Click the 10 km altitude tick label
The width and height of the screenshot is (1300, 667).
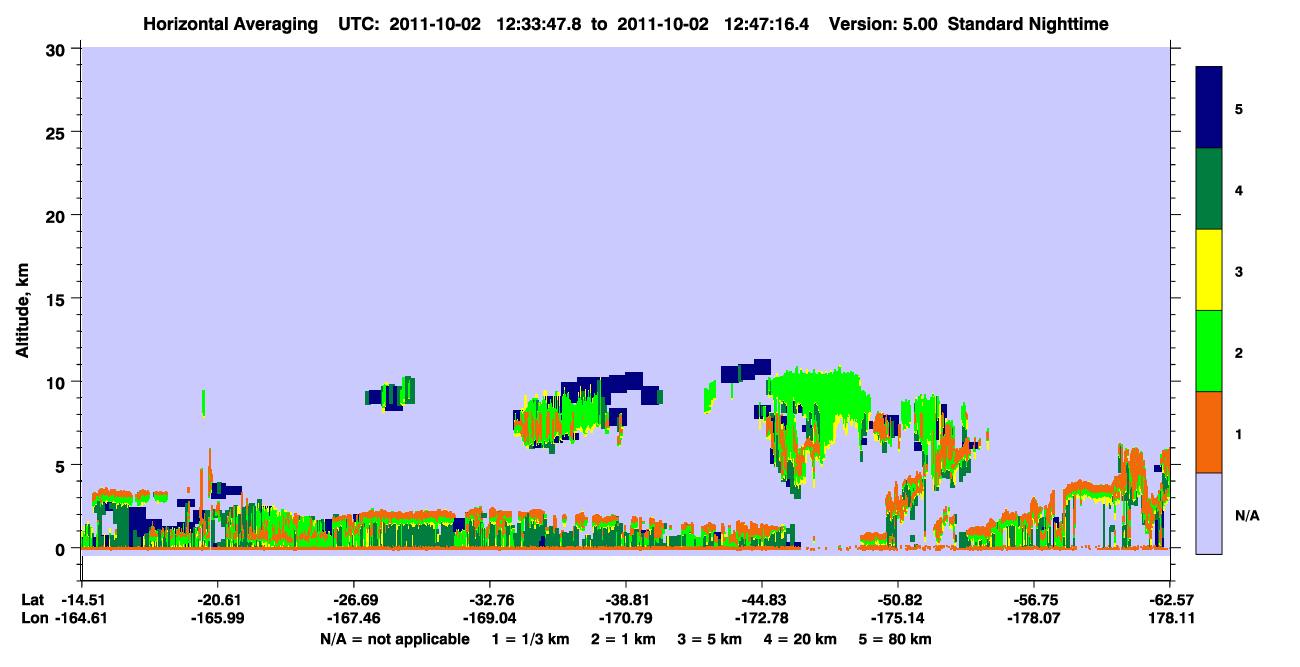pyautogui.click(x=57, y=382)
